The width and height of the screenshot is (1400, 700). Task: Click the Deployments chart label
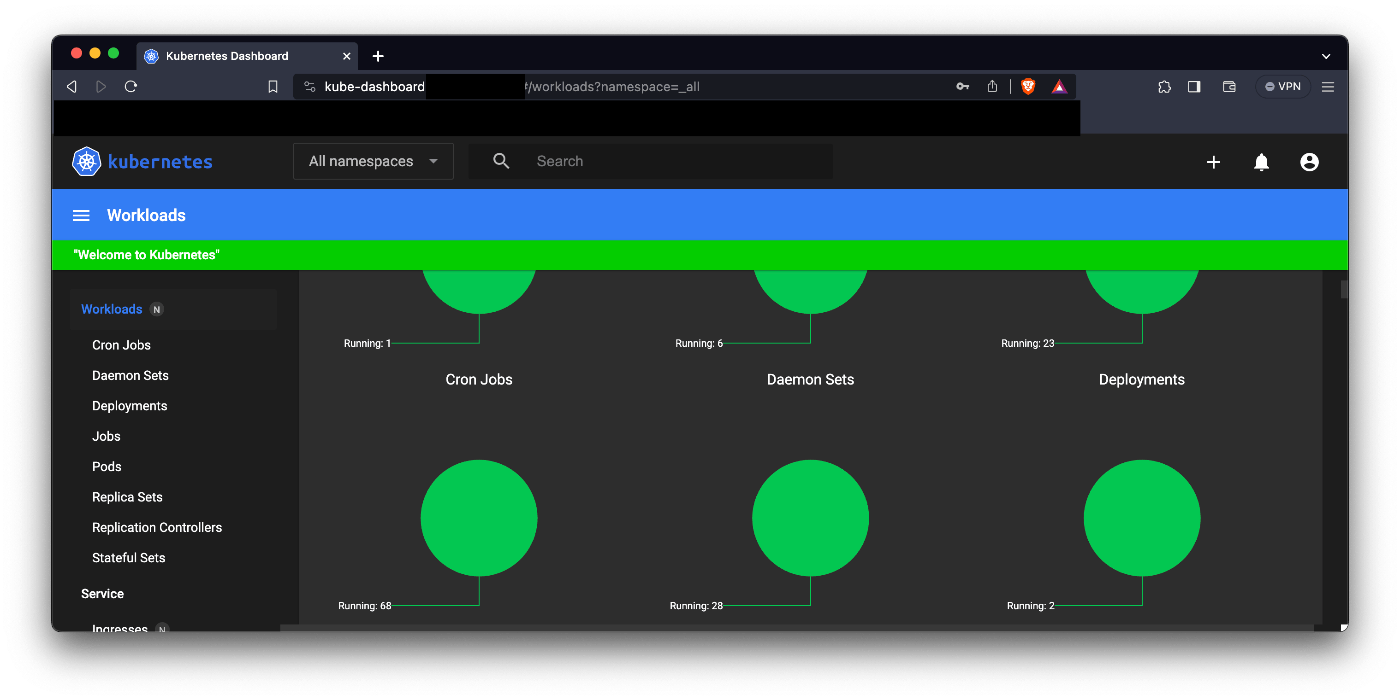[x=1141, y=380]
